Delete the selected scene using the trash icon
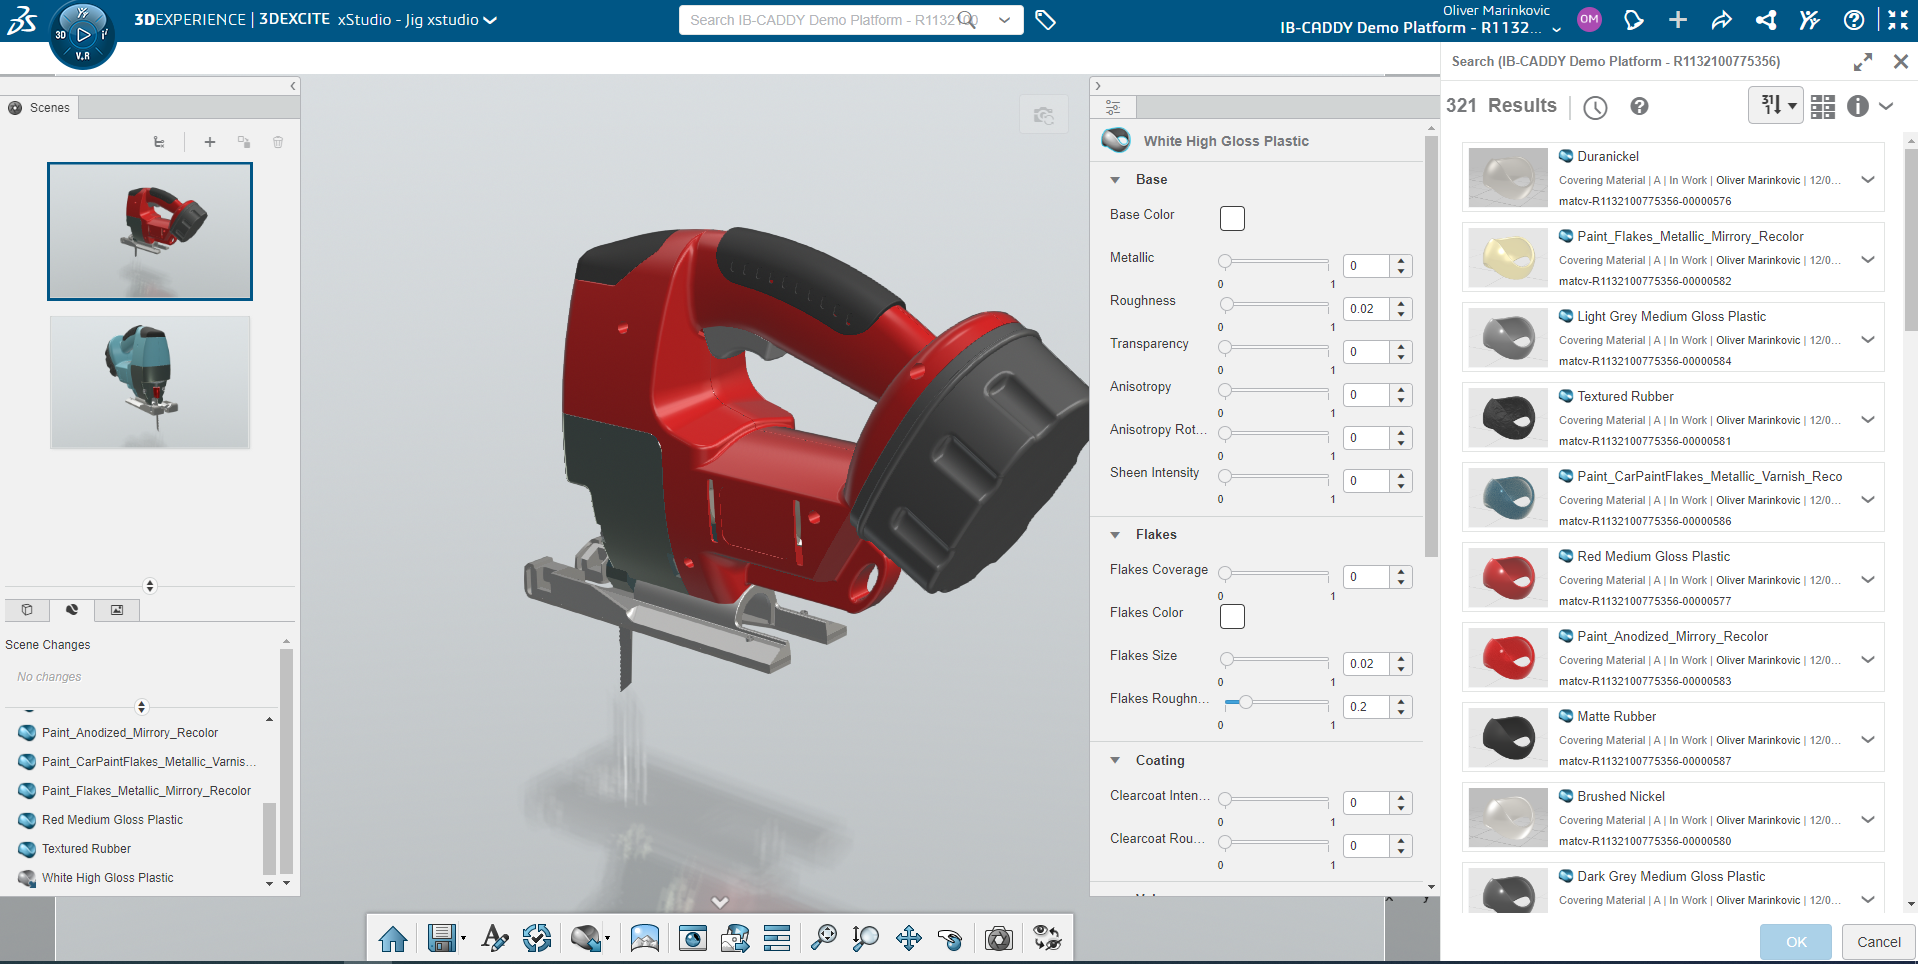Viewport: 1918px width, 964px height. [278, 142]
